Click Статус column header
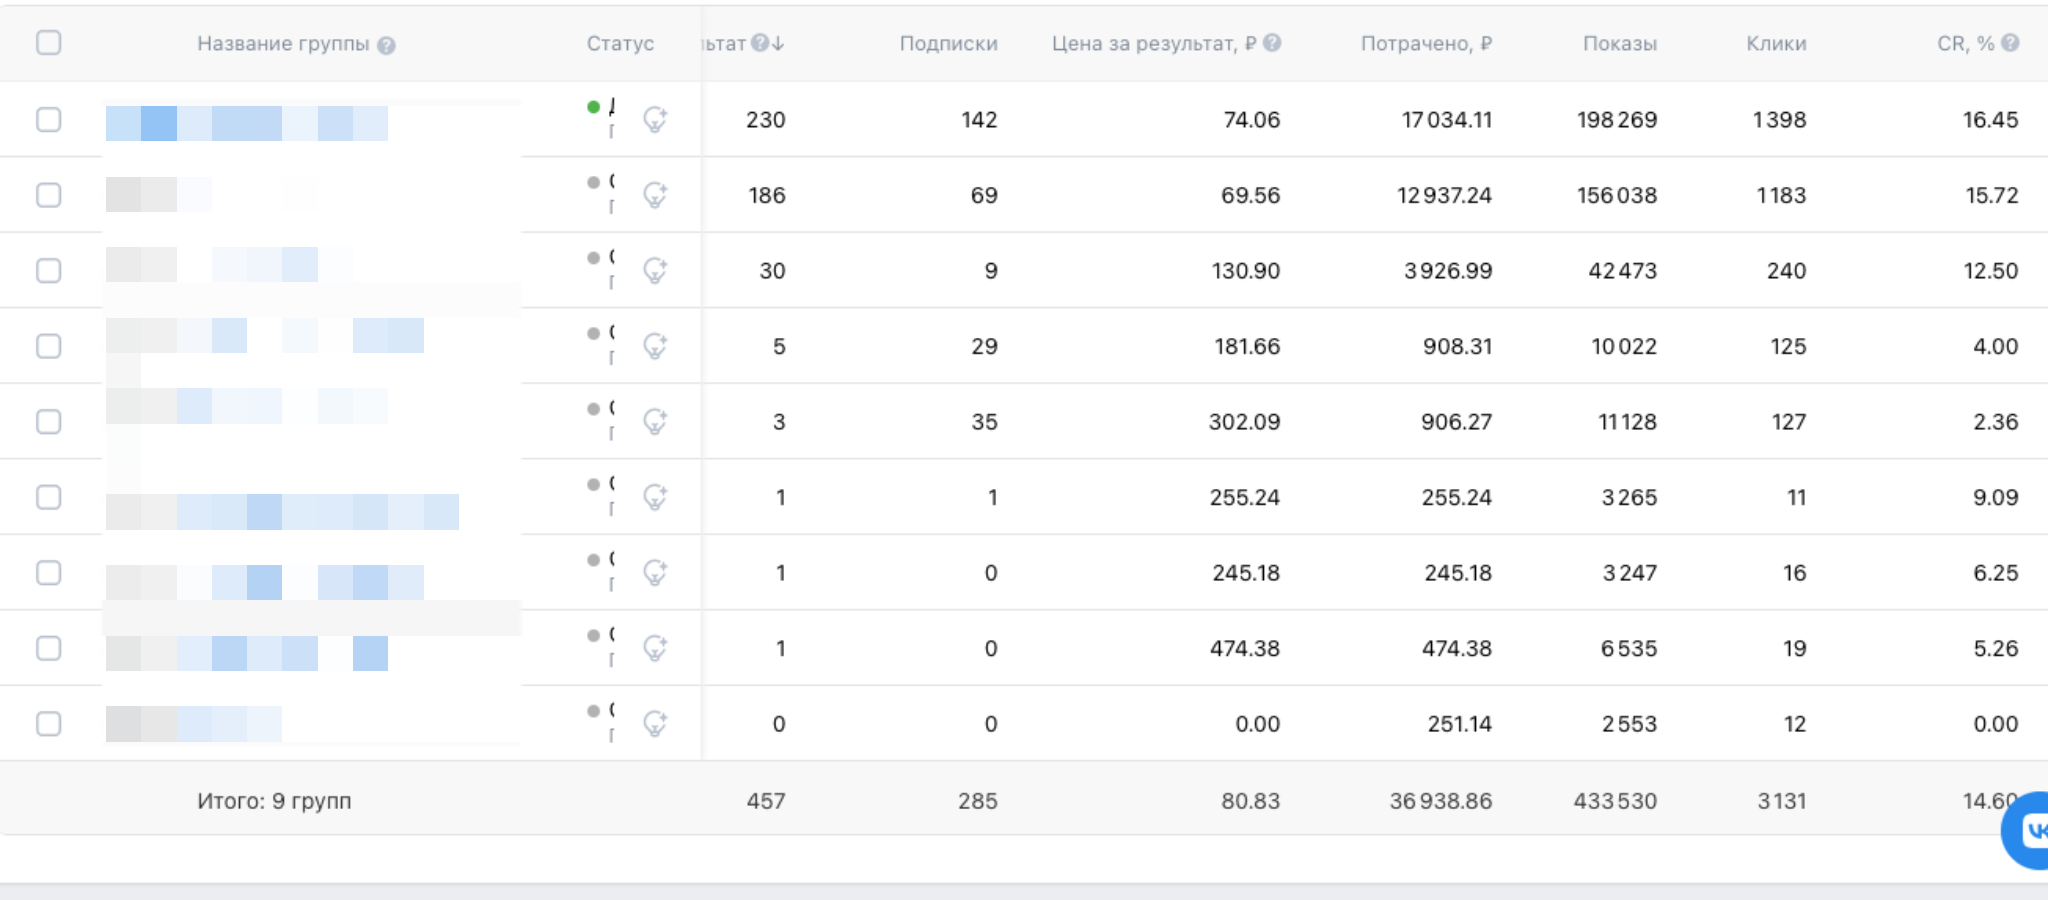Screen dimensions: 2048x900 pyautogui.click(x=620, y=44)
